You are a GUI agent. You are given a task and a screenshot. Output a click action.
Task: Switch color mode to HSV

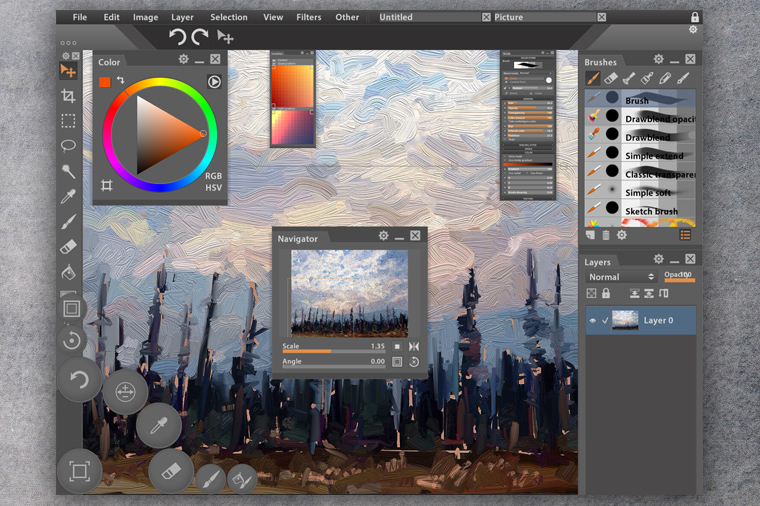click(x=213, y=188)
